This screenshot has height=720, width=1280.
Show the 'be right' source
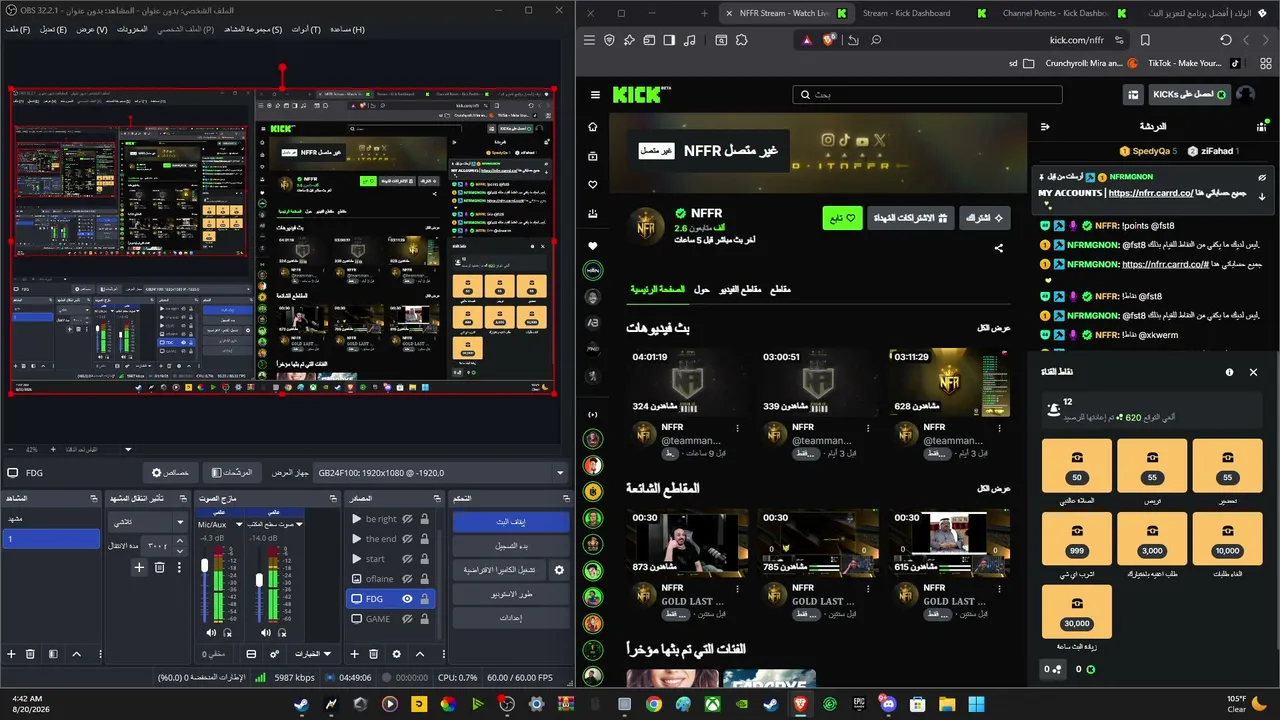[x=407, y=519]
